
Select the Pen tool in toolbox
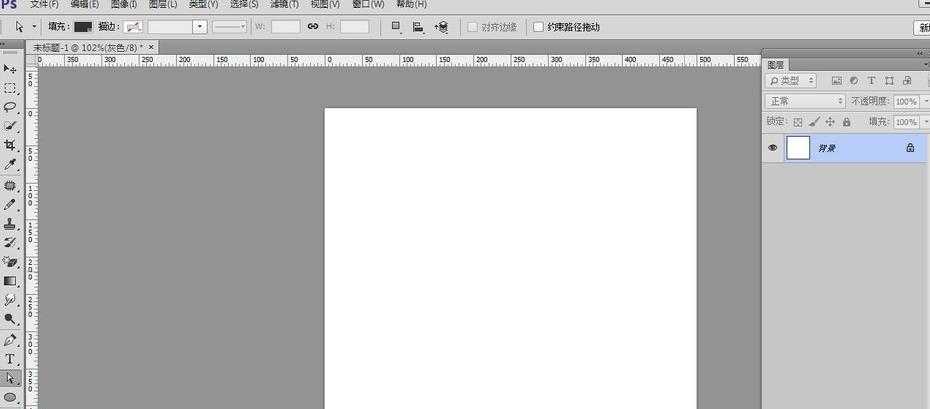(10, 340)
